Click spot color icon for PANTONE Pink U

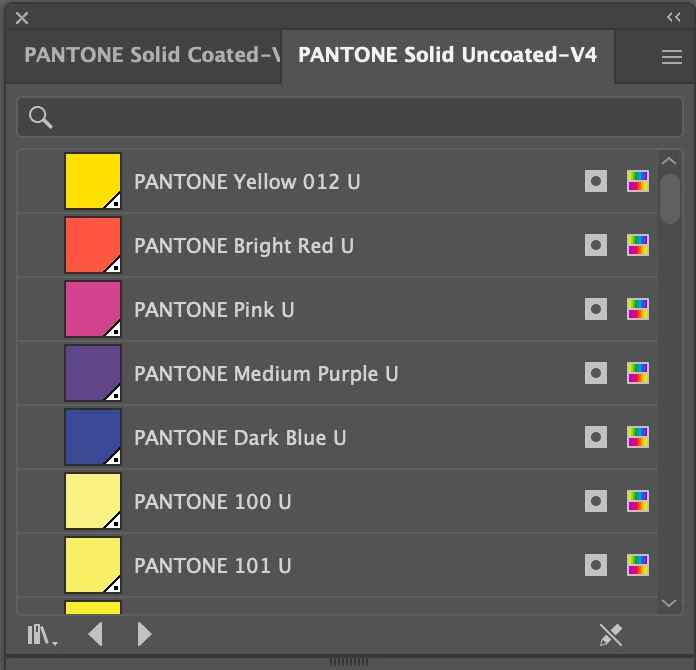point(596,309)
